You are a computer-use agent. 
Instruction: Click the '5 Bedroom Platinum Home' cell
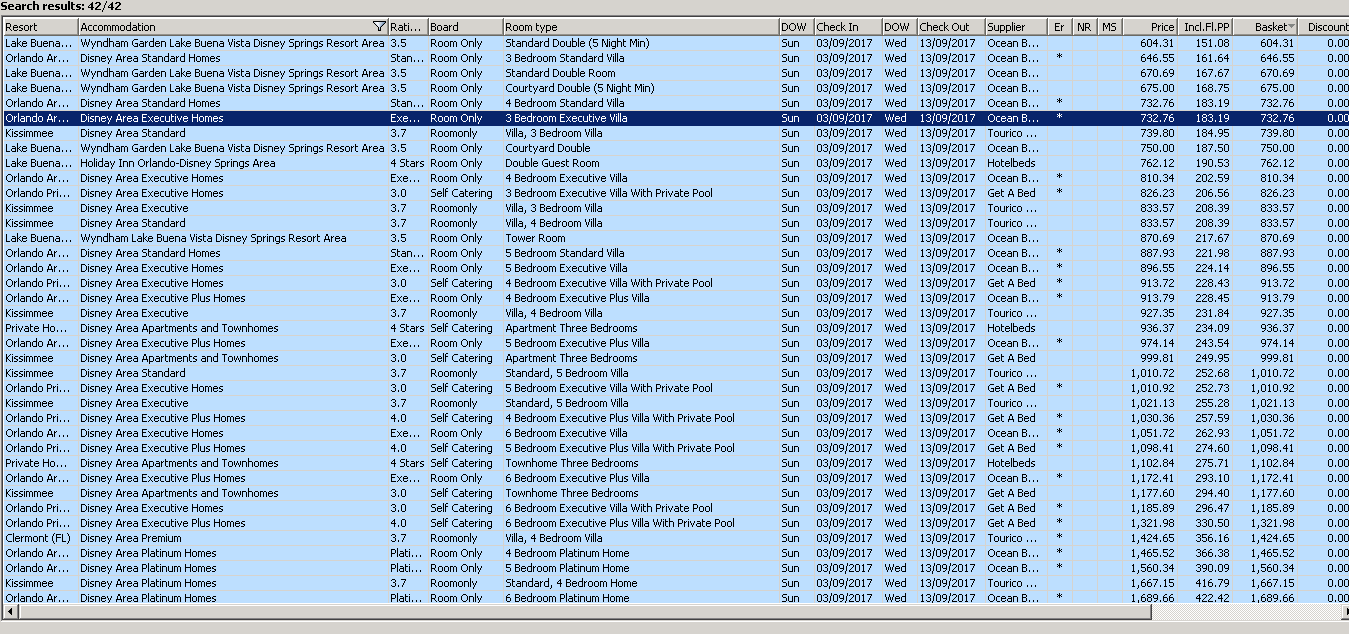(567, 568)
